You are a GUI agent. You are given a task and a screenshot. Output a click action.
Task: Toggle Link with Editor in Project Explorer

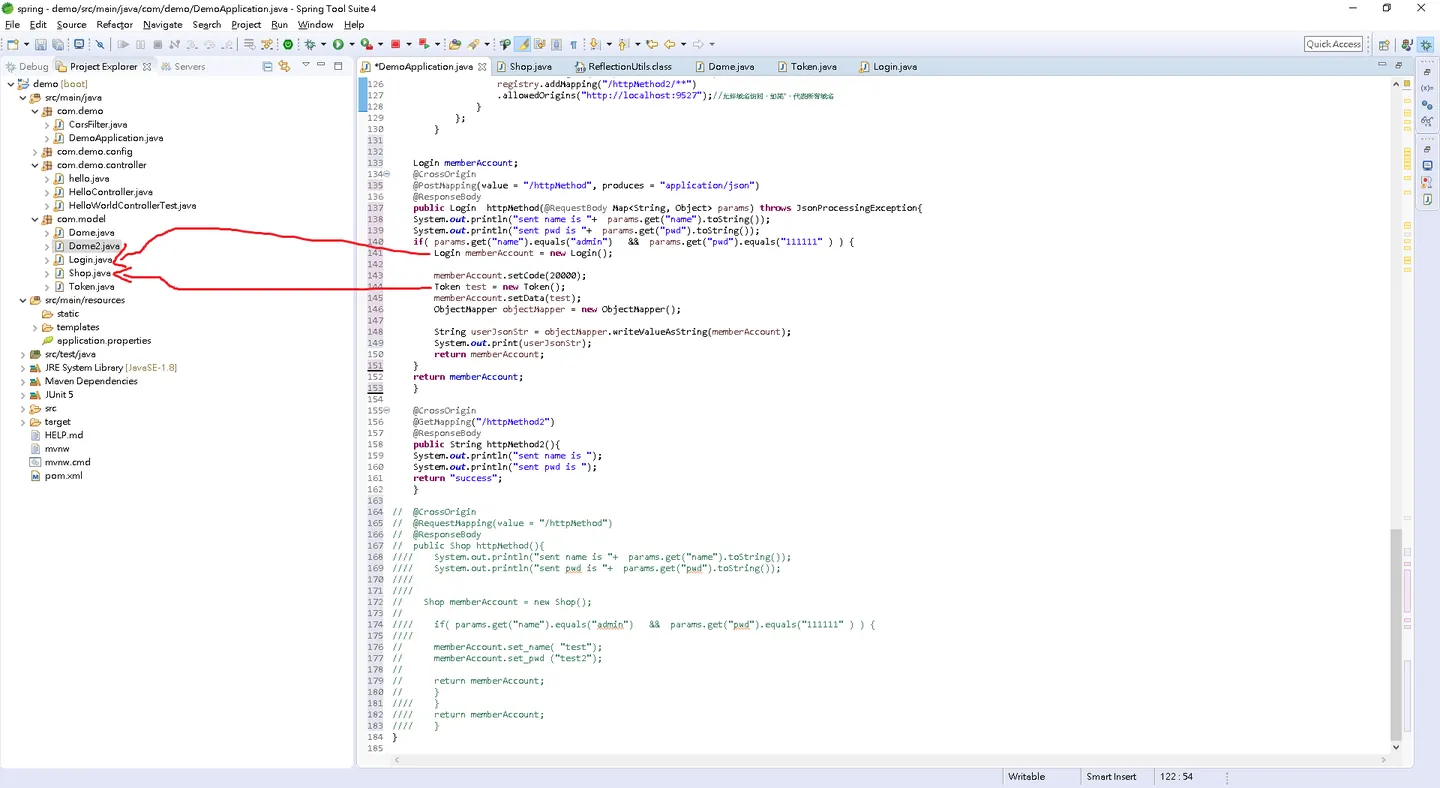point(284,66)
